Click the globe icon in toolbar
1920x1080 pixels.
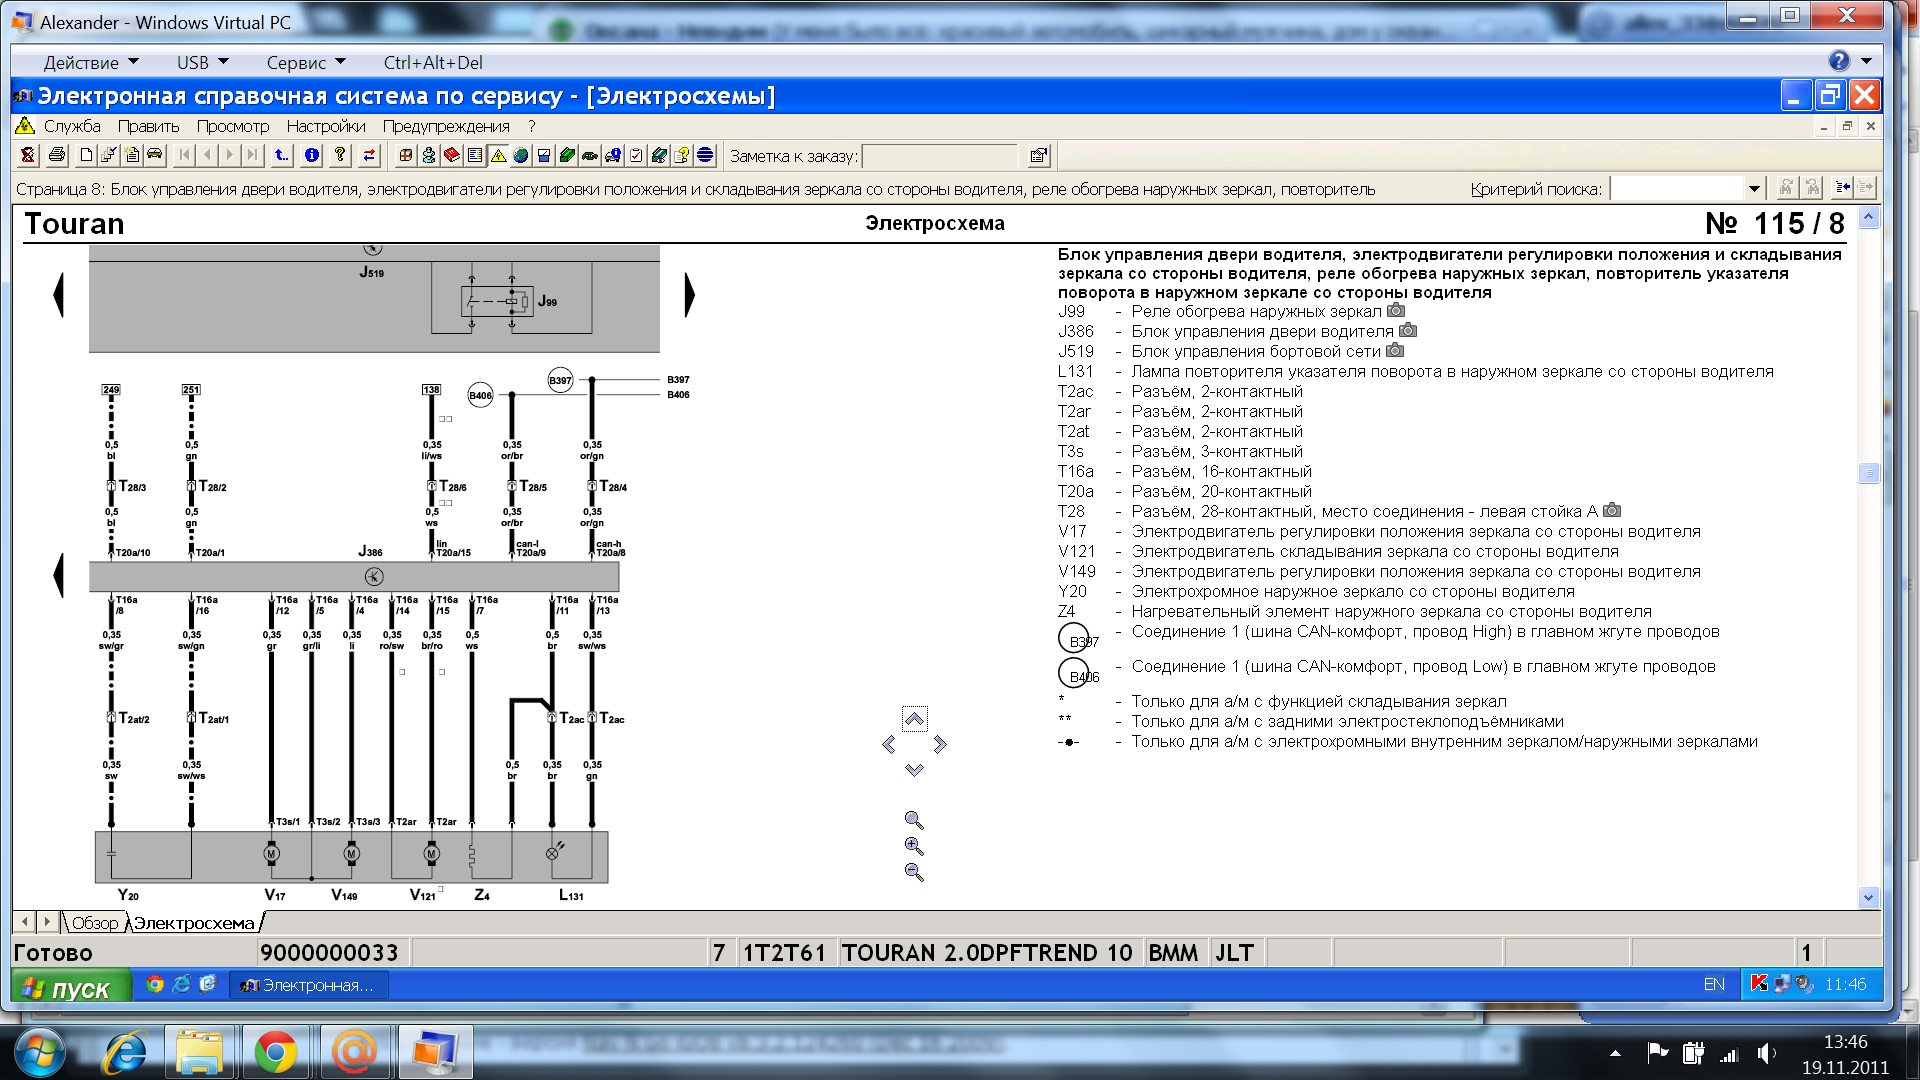(521, 155)
